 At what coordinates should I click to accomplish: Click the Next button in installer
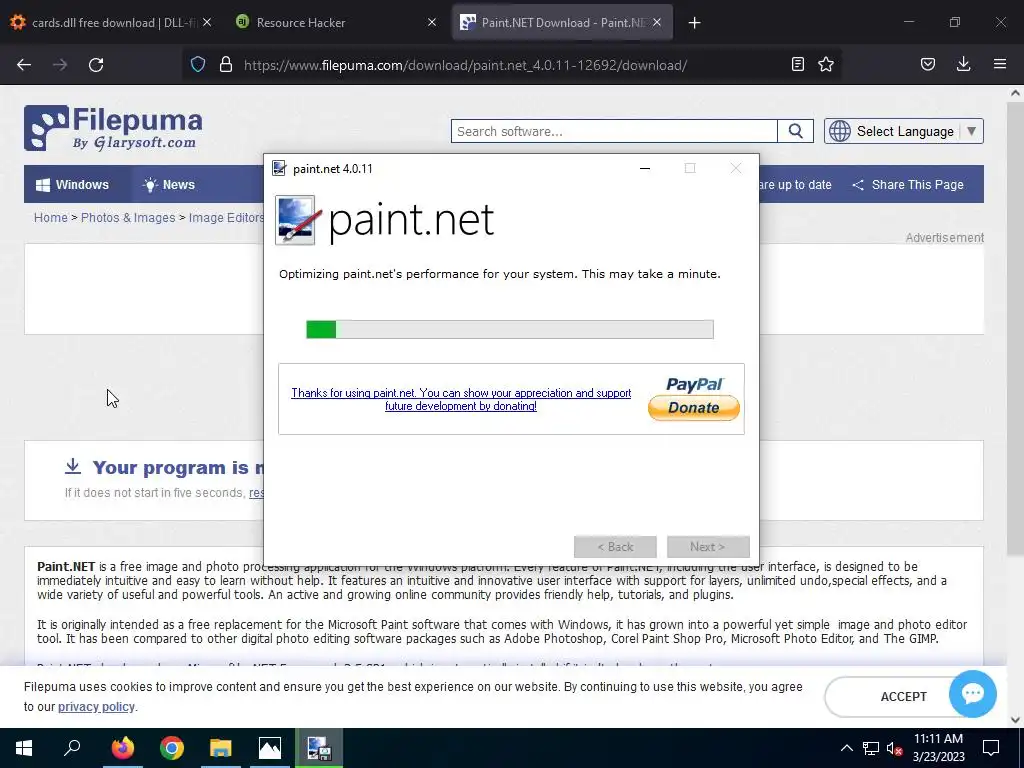pyautogui.click(x=708, y=547)
